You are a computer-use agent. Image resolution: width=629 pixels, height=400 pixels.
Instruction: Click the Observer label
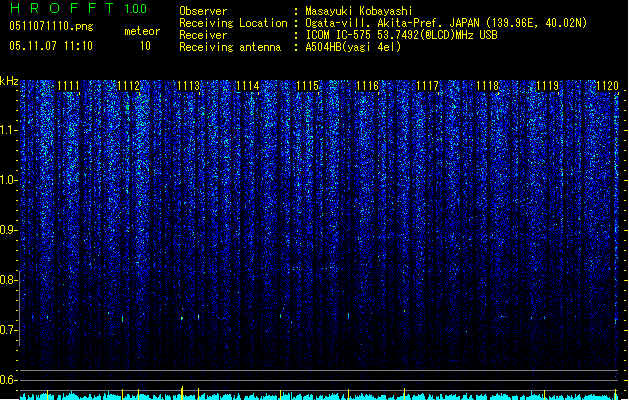coord(203,11)
